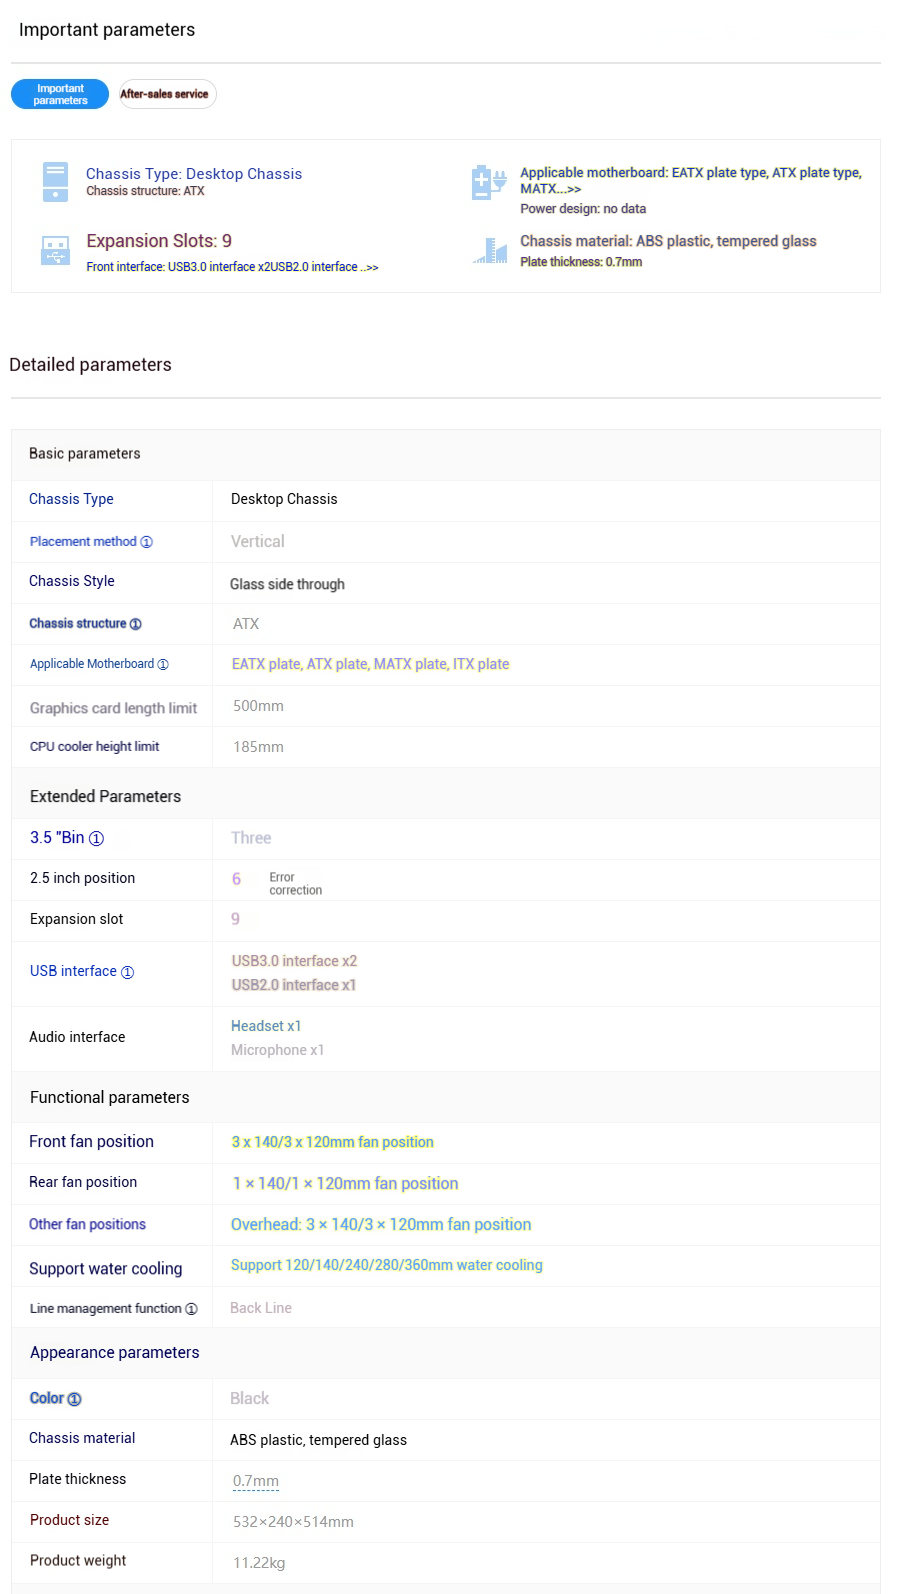The height and width of the screenshot is (1594, 900).
Task: Click info icon beside Applicable Motherboard
Action: (163, 664)
